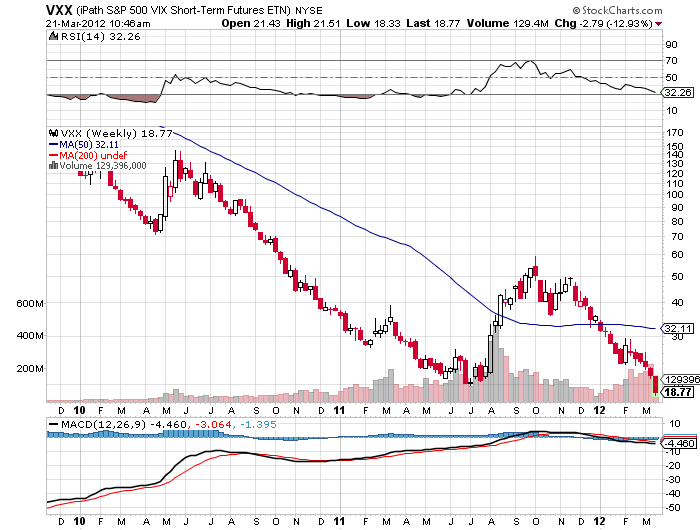Click the MACD line legend marker
This screenshot has height=530, width=700.
(x=54, y=425)
